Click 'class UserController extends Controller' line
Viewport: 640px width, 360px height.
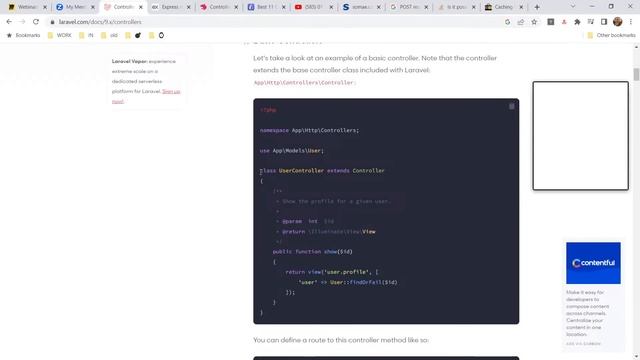click(322, 171)
